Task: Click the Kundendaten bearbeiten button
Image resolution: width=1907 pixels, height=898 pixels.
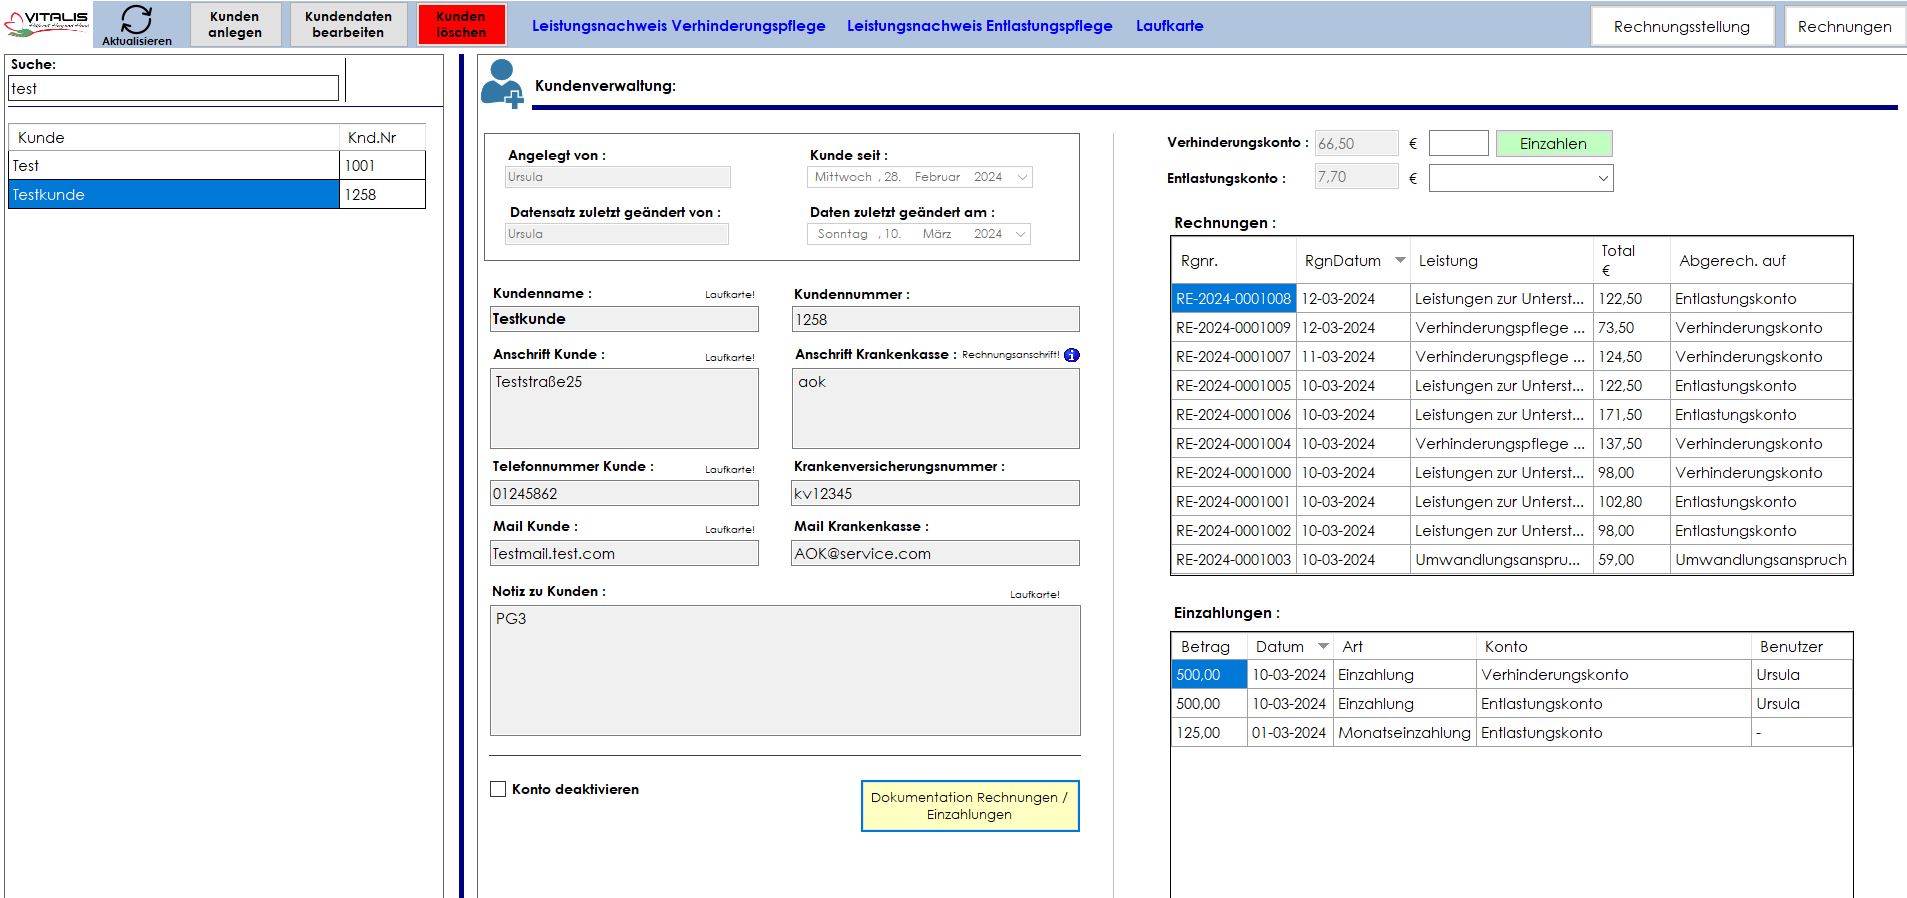Action: coord(348,24)
